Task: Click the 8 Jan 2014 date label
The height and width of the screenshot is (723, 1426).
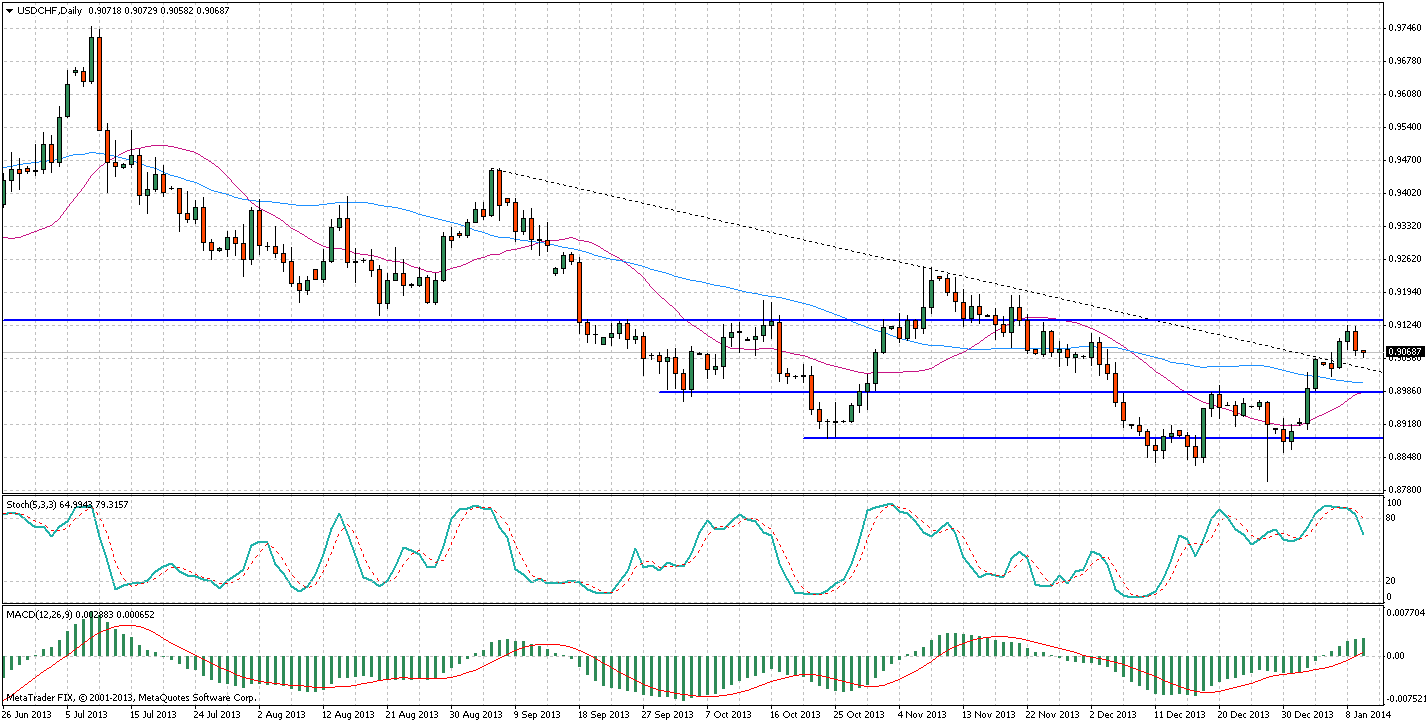Action: pyautogui.click(x=1370, y=715)
